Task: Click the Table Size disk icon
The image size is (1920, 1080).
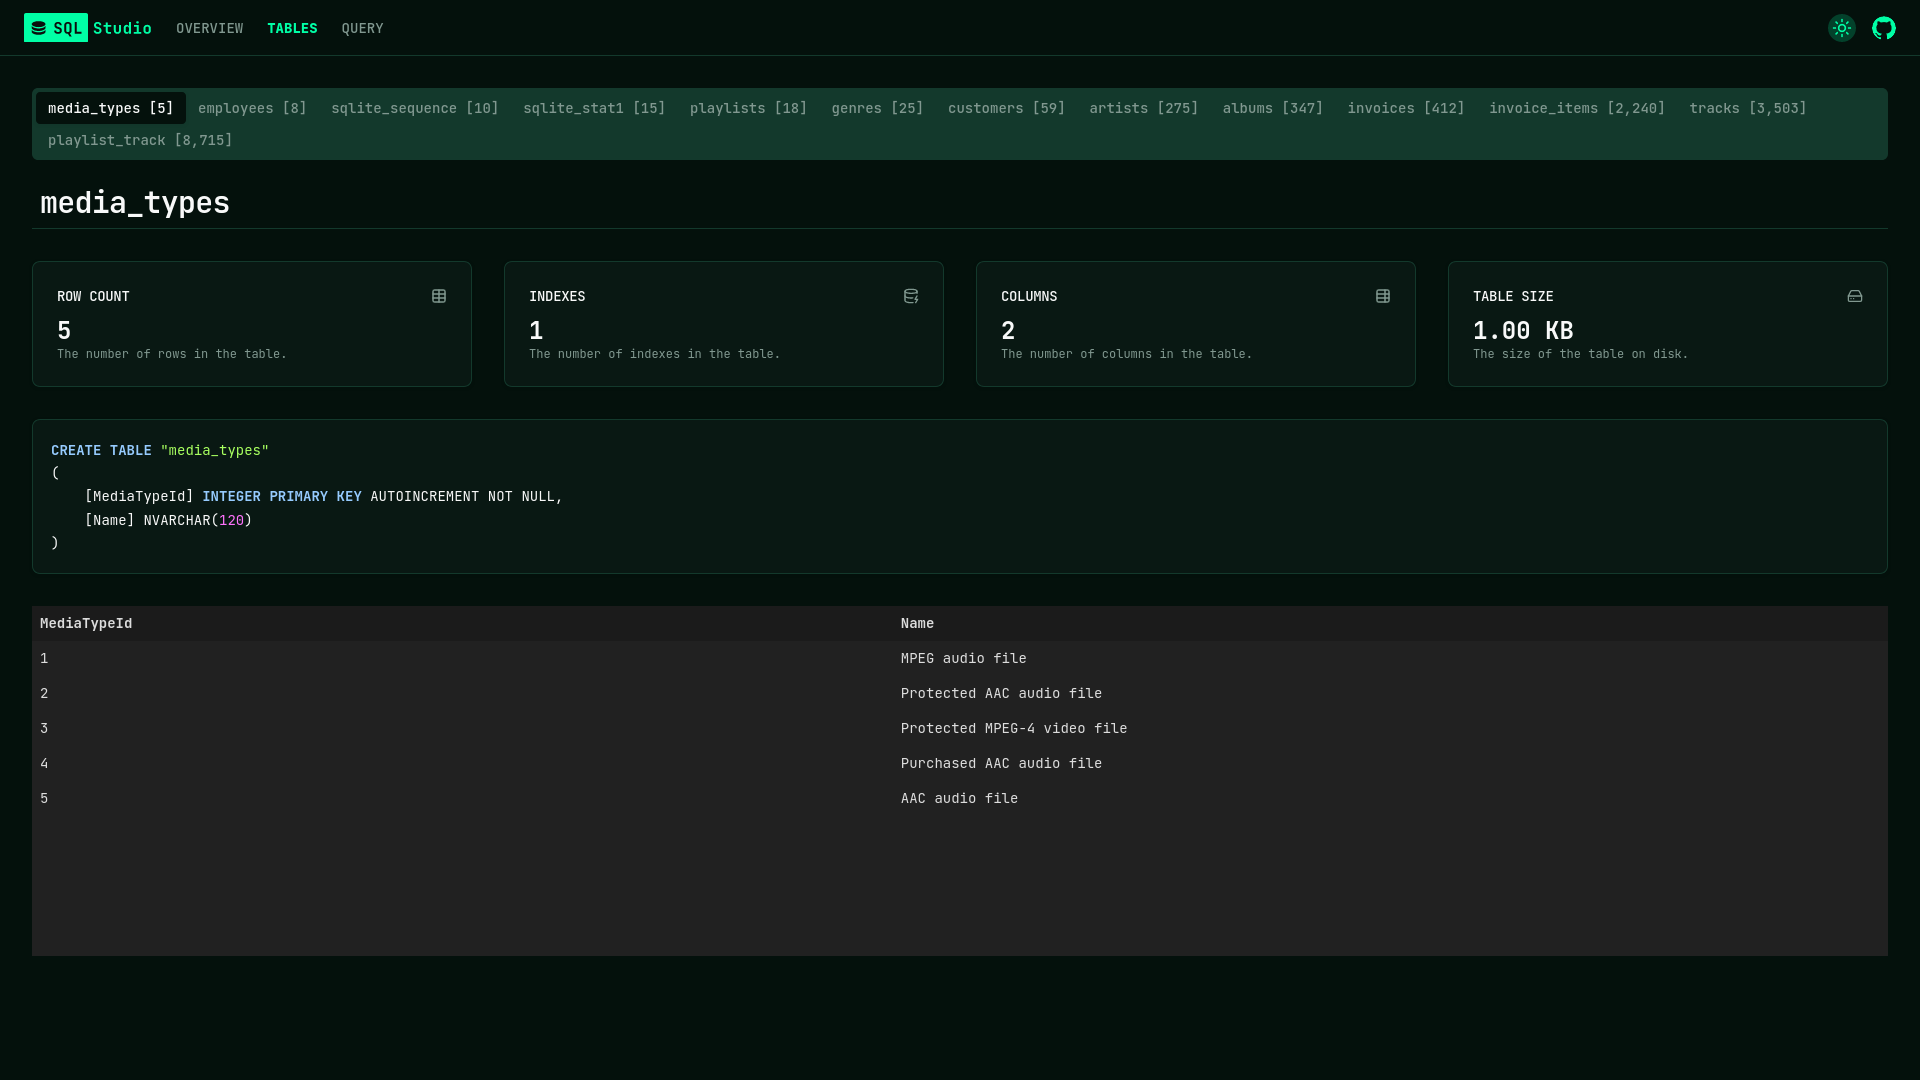Action: tap(1855, 296)
